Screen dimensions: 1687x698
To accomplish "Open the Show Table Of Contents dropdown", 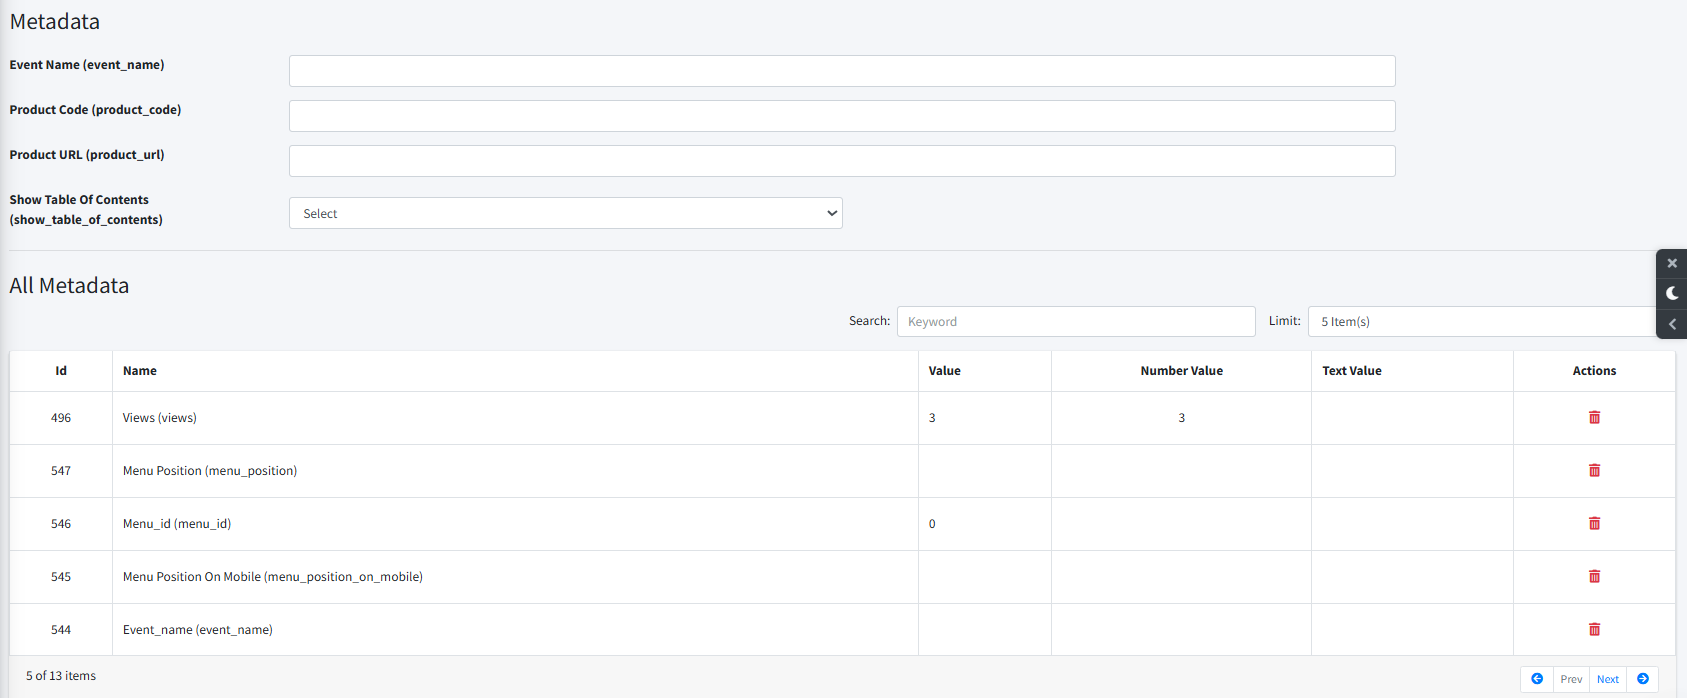I will (x=566, y=213).
